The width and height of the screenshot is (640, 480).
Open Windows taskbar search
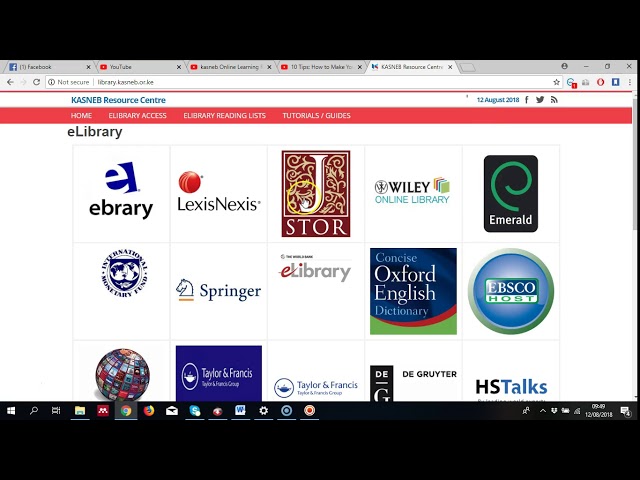click(34, 411)
